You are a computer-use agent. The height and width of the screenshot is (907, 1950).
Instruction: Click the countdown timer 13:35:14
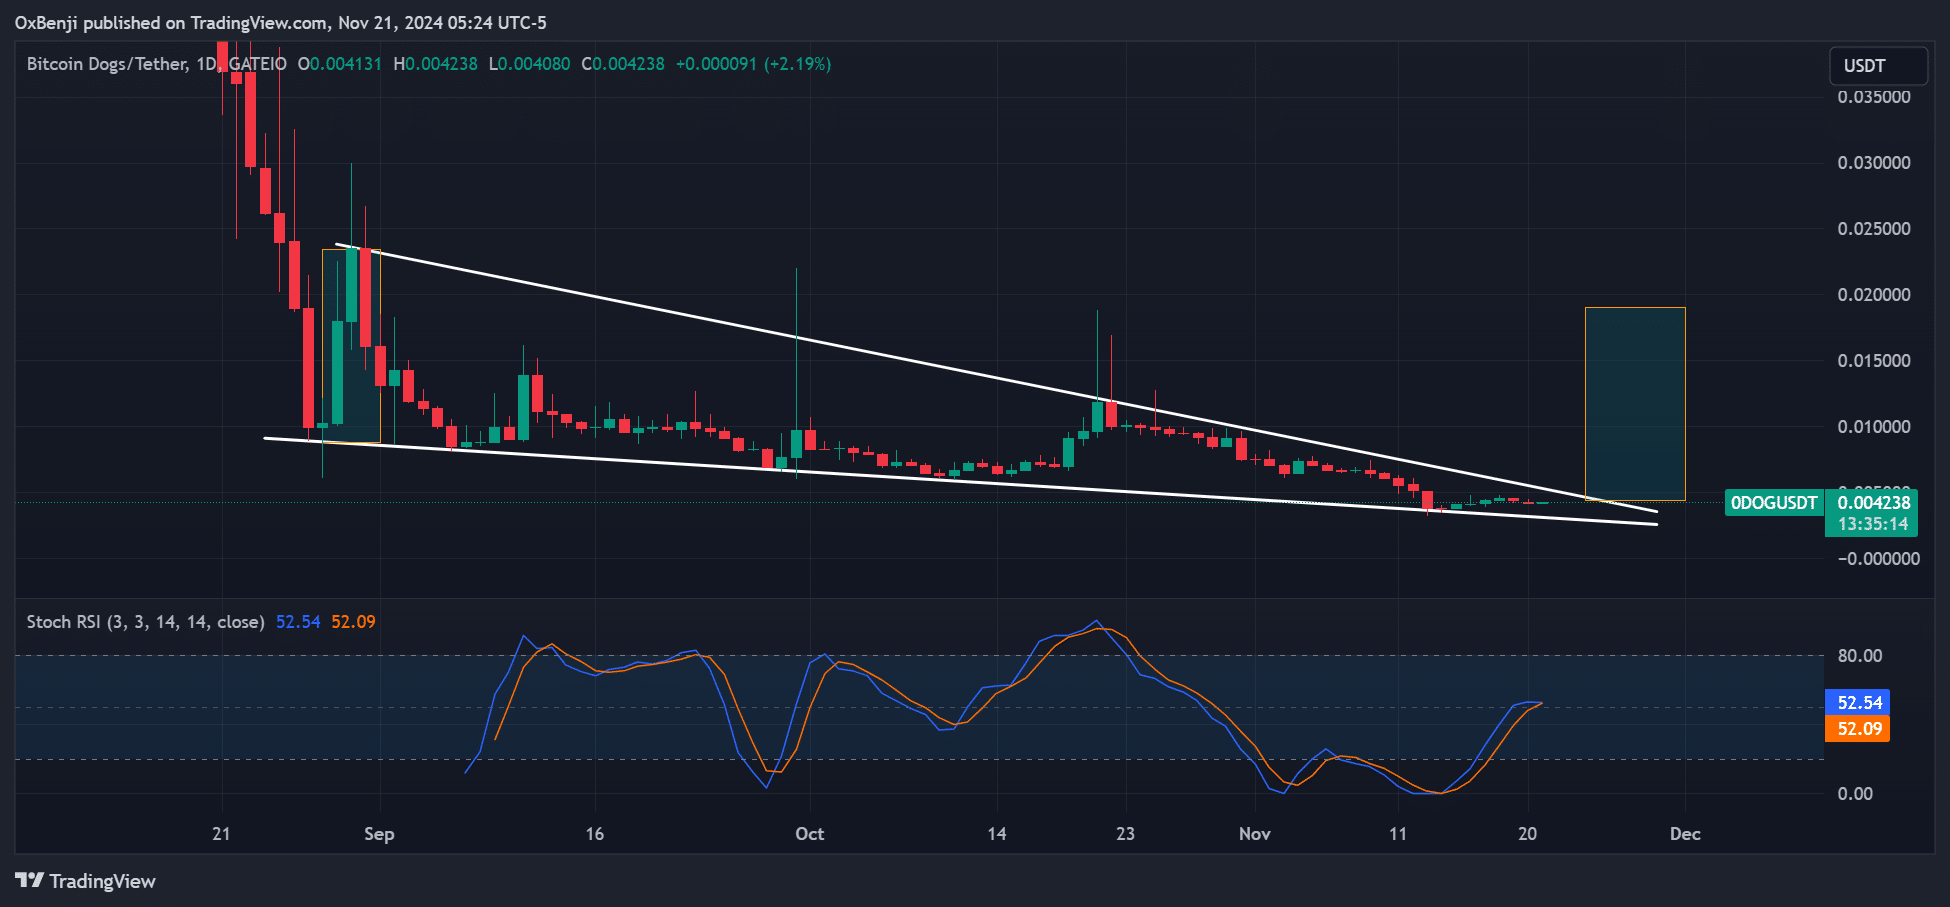(1872, 524)
